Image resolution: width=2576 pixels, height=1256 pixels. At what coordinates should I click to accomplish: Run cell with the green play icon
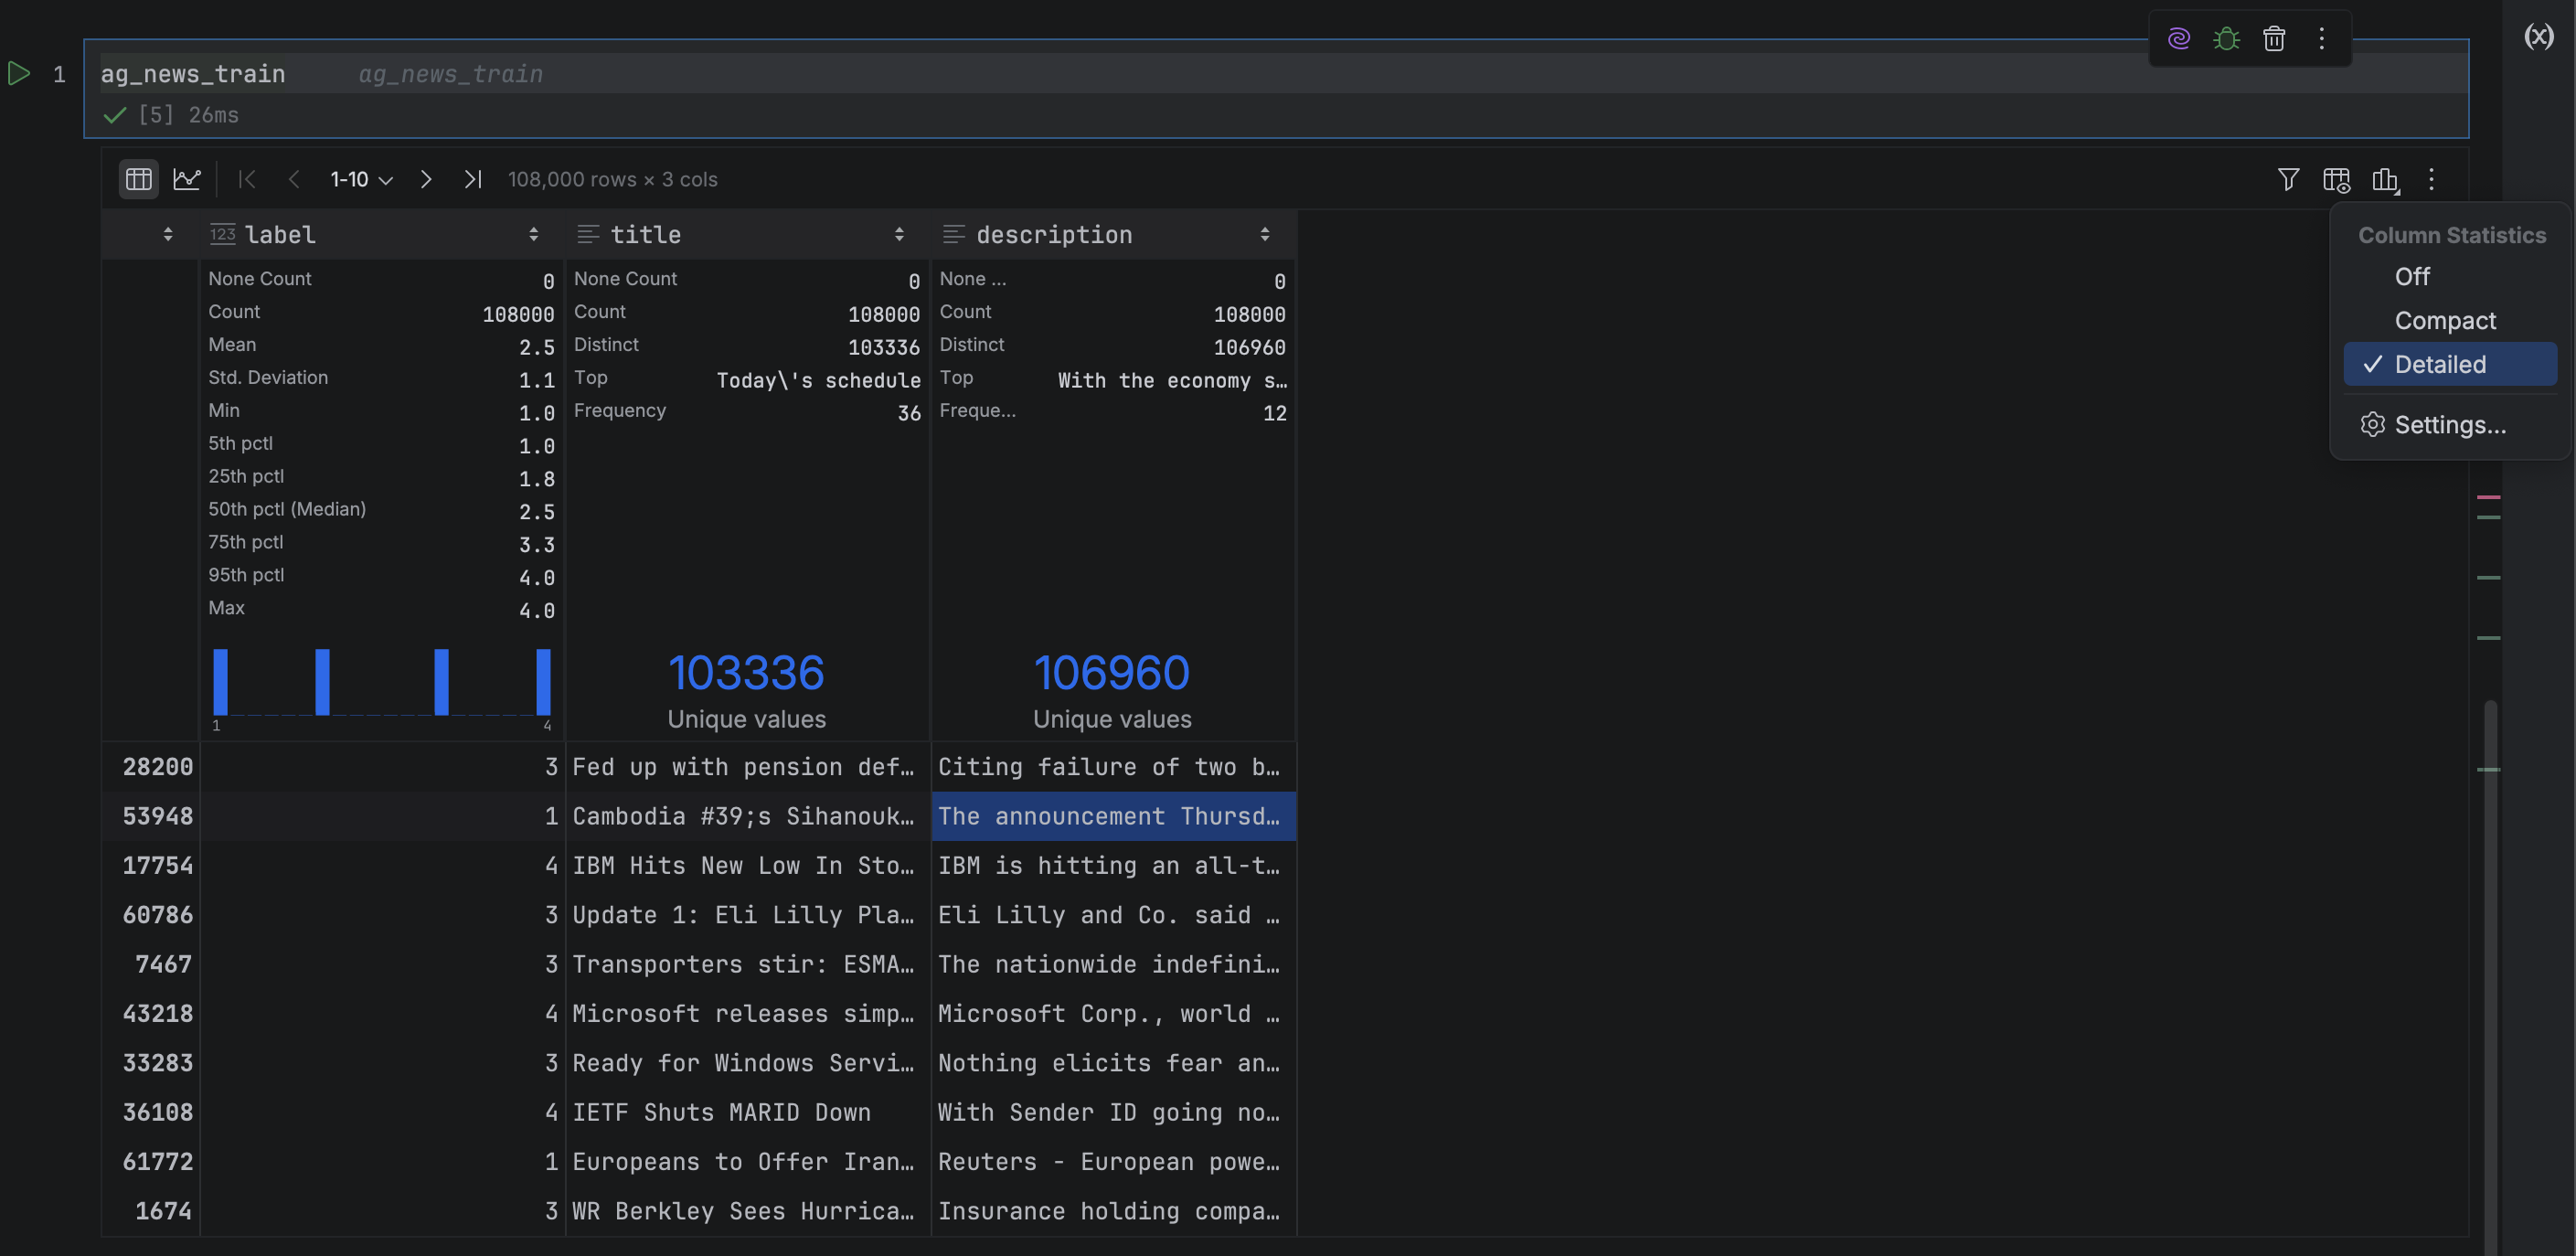19,73
